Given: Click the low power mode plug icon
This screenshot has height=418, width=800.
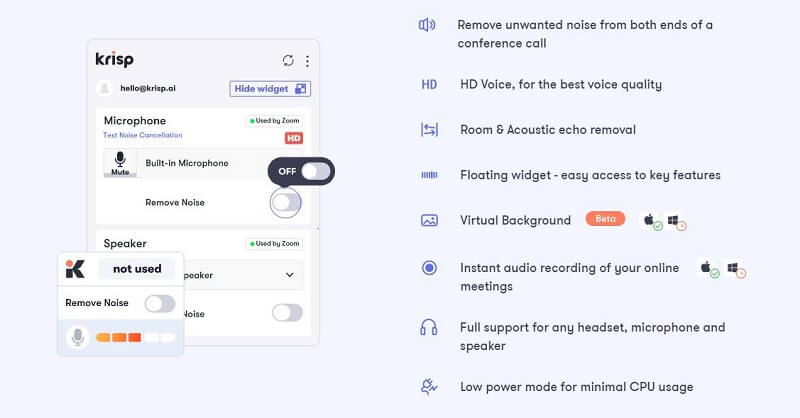Looking at the screenshot, I should click(429, 387).
